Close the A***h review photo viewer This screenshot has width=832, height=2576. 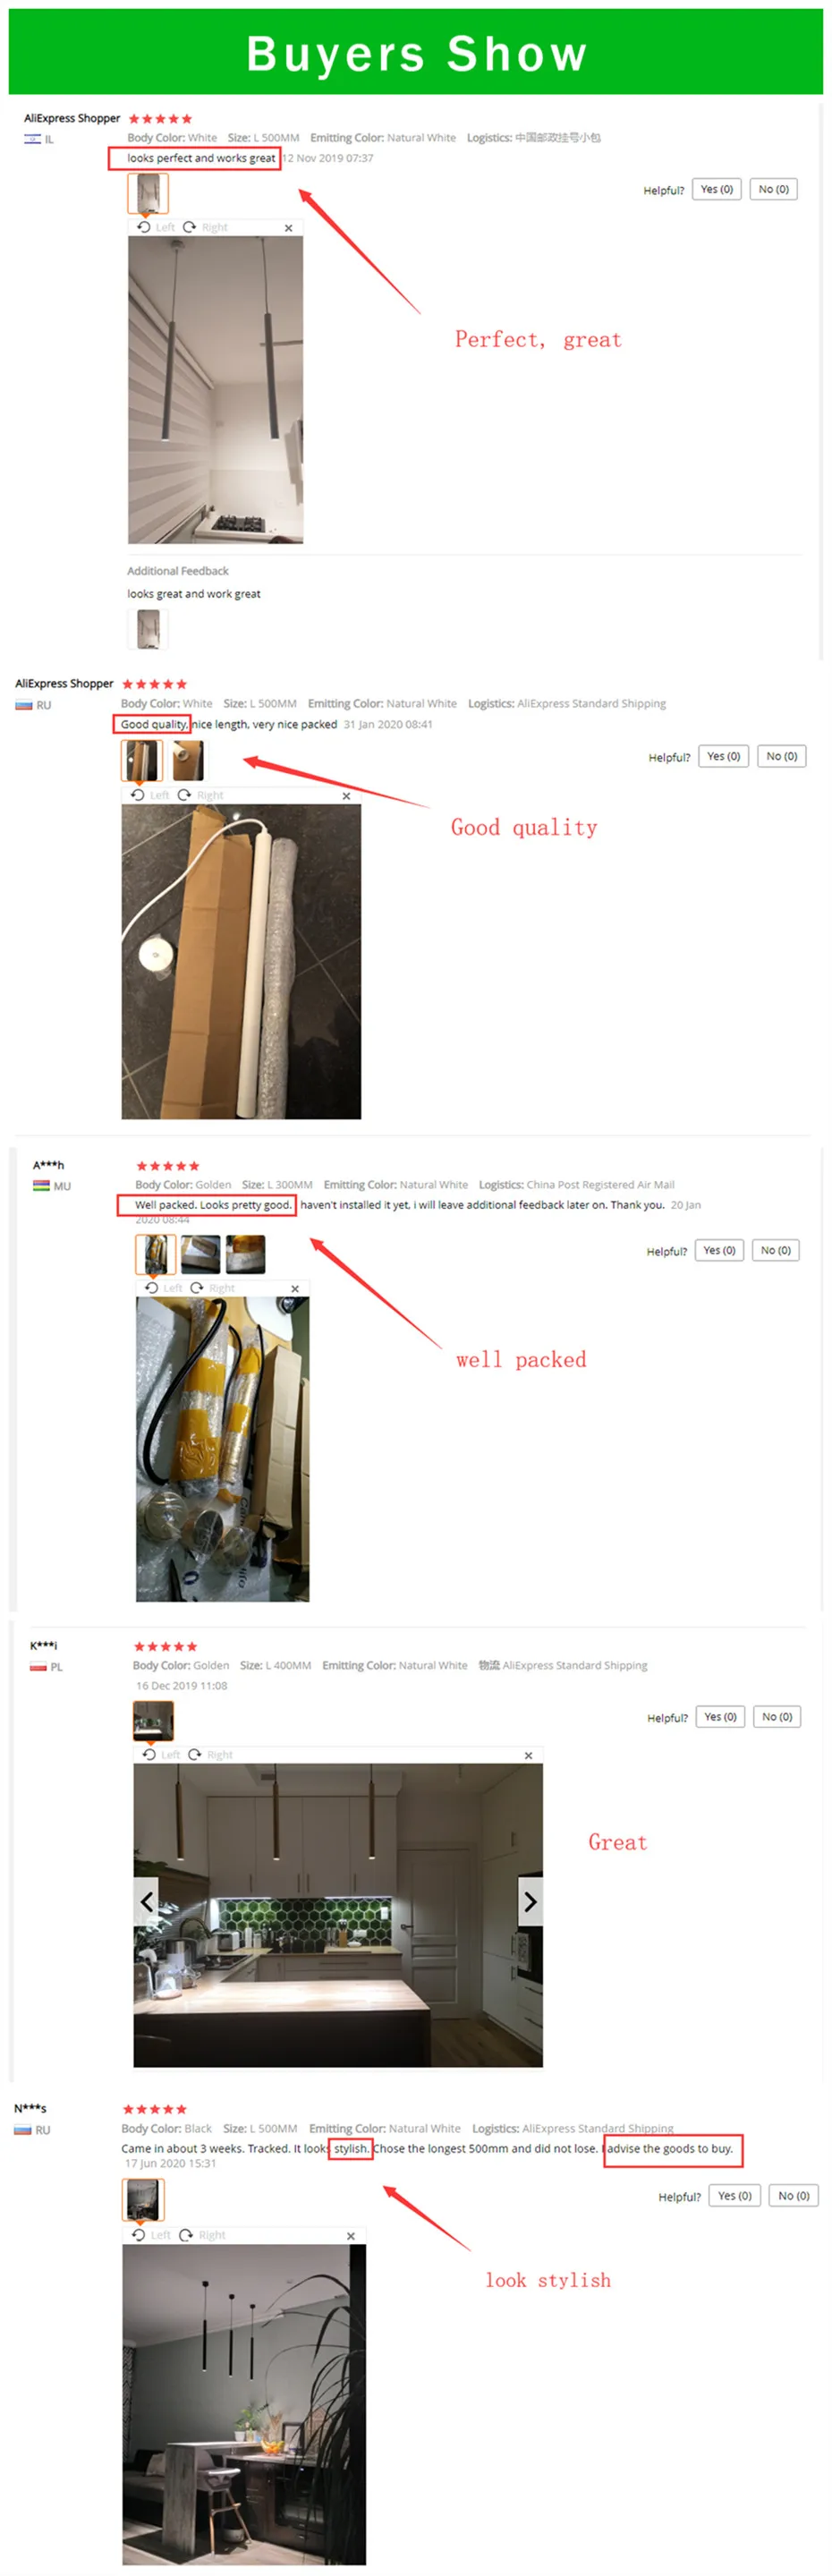[x=295, y=1288]
